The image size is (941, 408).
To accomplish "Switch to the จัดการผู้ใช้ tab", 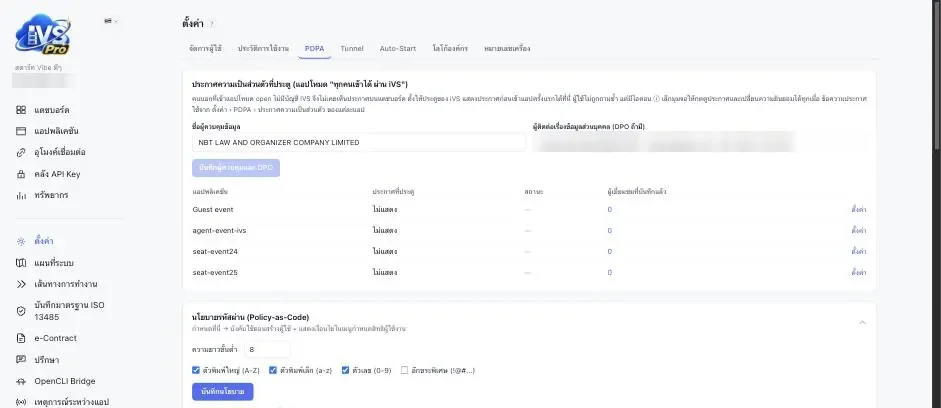I will click(205, 48).
